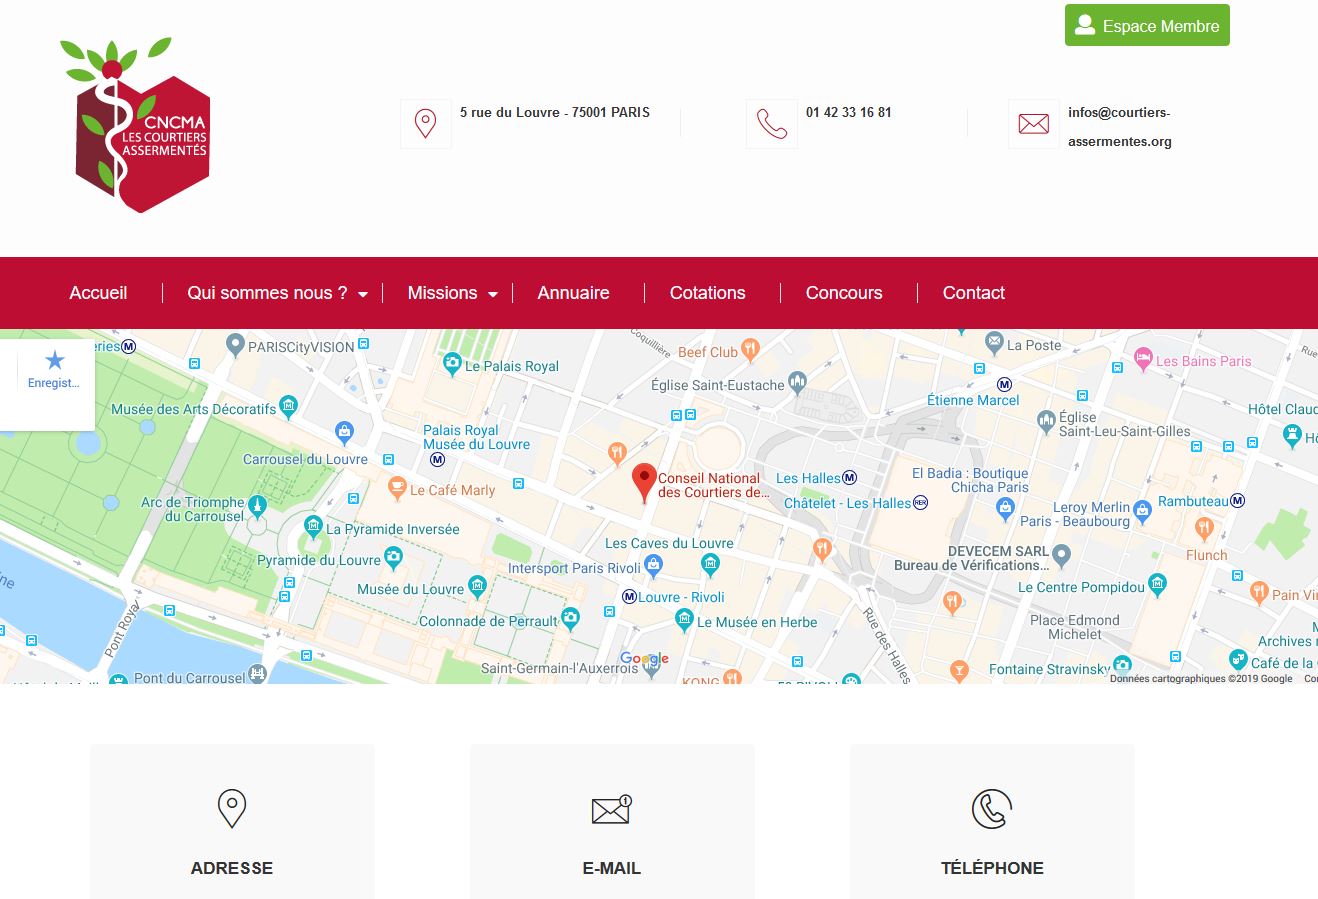Image resolution: width=1318 pixels, height=899 pixels.
Task: Open the Accueil menu item
Action: tap(98, 293)
